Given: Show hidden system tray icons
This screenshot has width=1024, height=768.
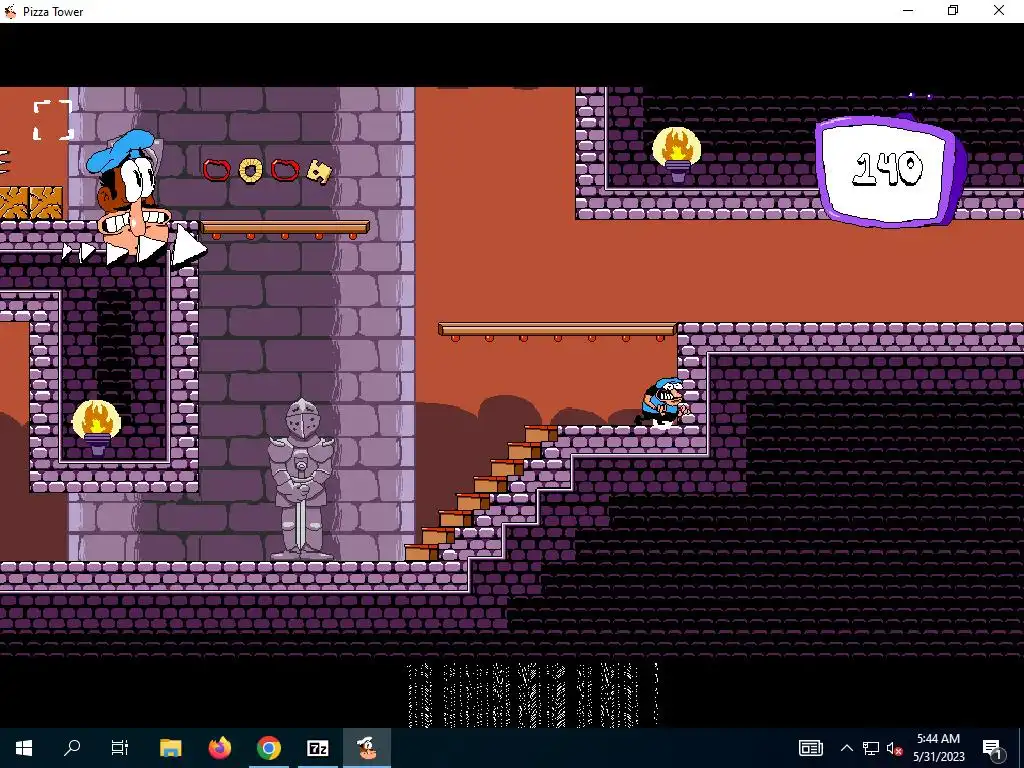Looking at the screenshot, I should pyautogui.click(x=846, y=748).
